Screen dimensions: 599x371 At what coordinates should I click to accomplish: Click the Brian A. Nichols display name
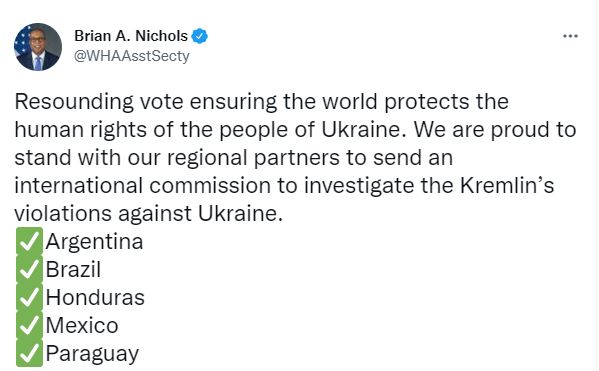131,36
